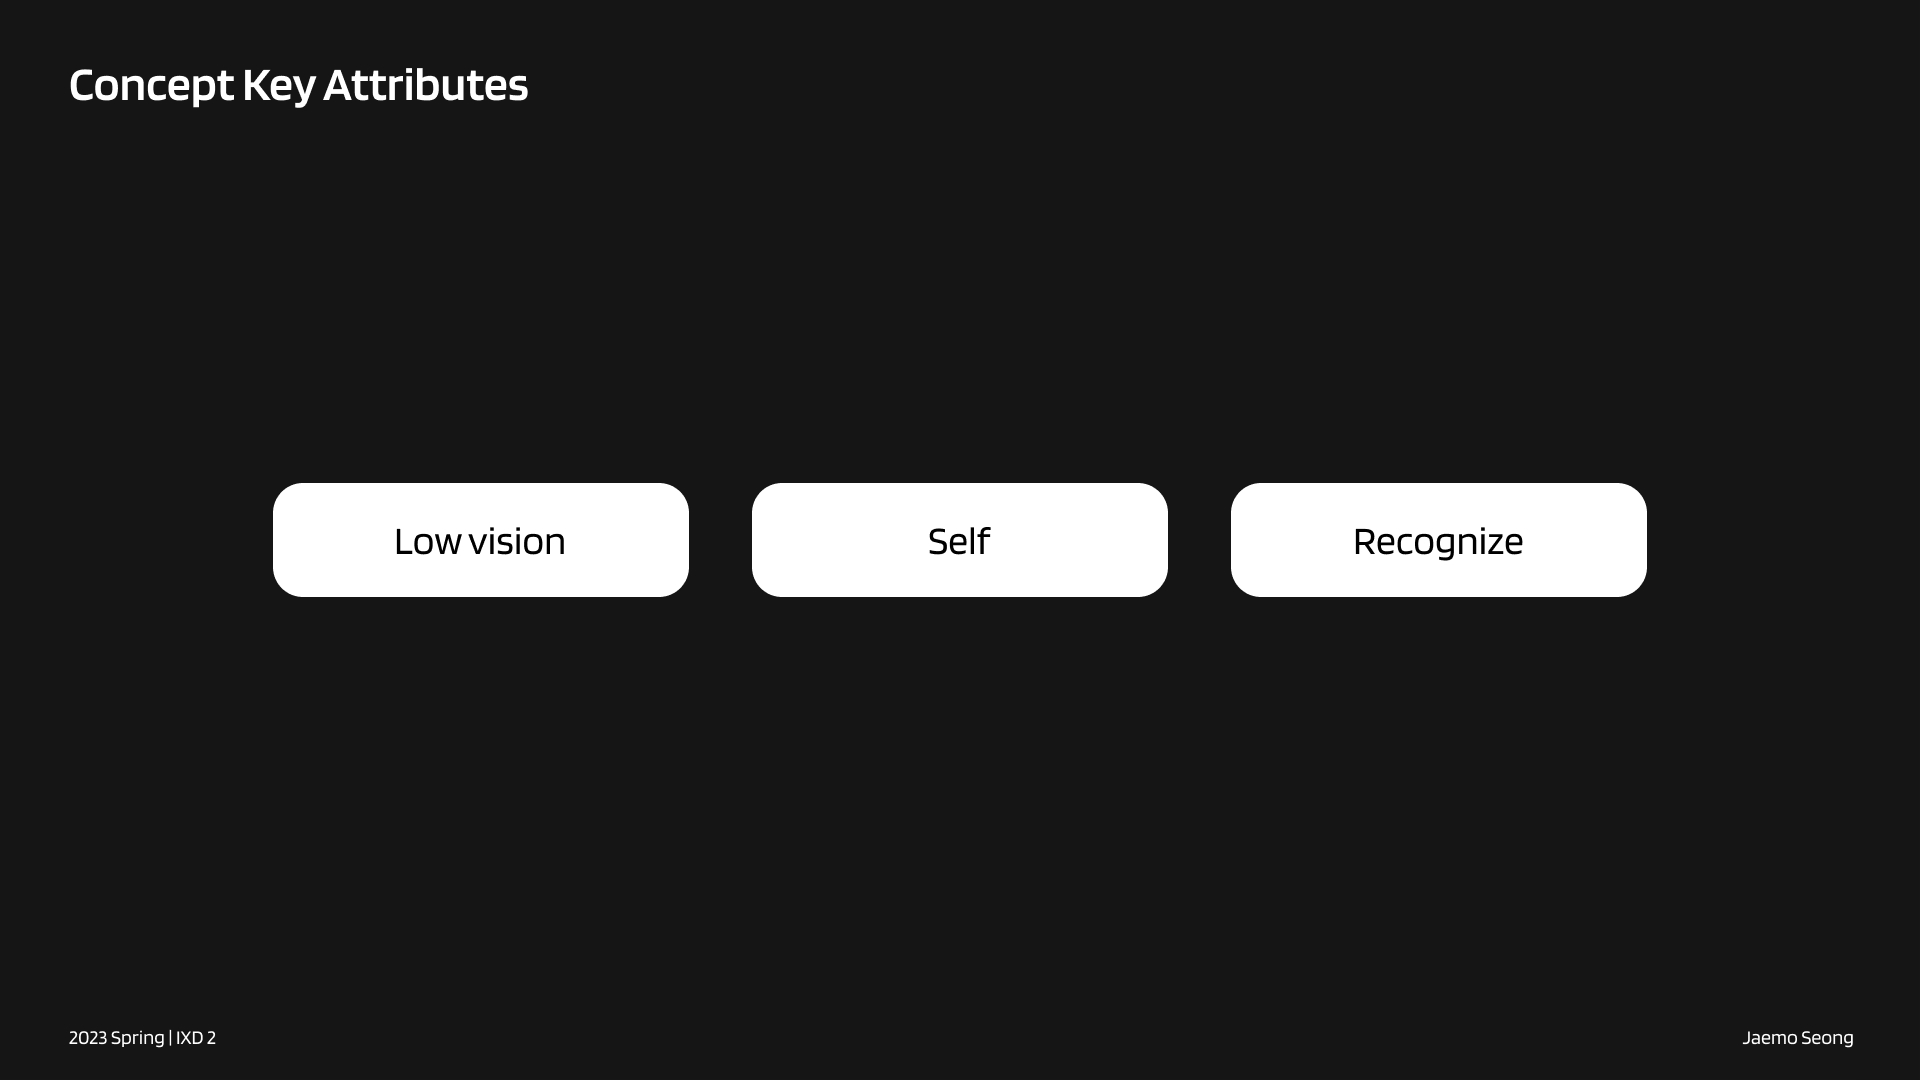Viewport: 1920px width, 1080px height.
Task: Click the word "Attributes" in the title
Action: 425,85
